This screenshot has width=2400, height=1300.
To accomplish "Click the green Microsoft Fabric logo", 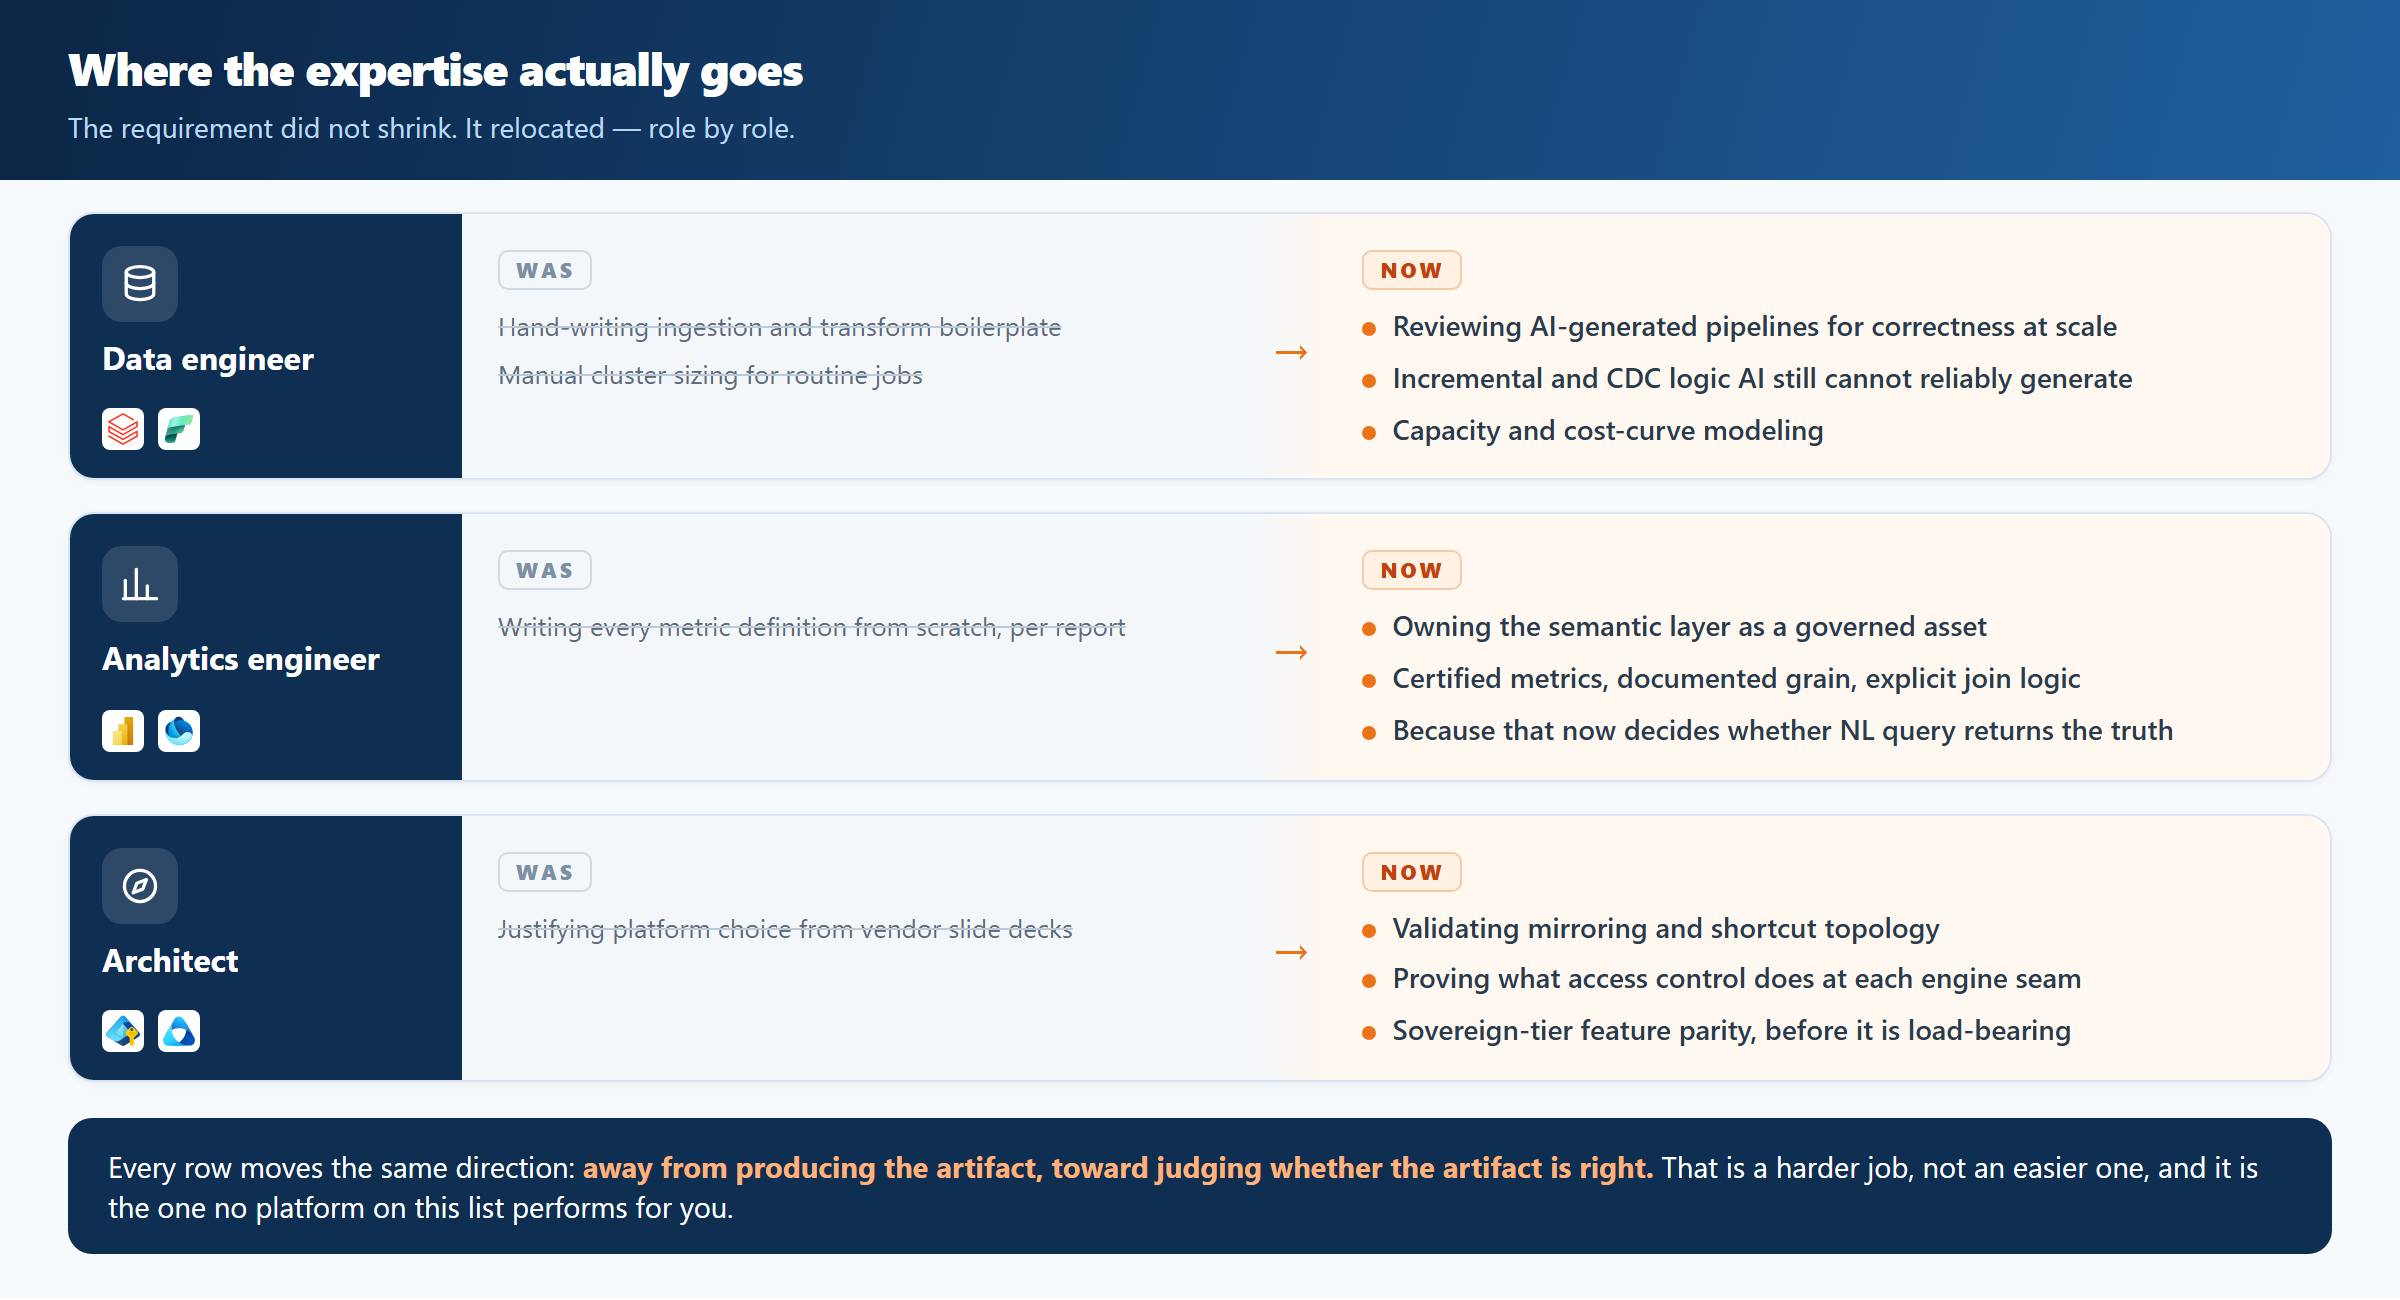I will 179,429.
